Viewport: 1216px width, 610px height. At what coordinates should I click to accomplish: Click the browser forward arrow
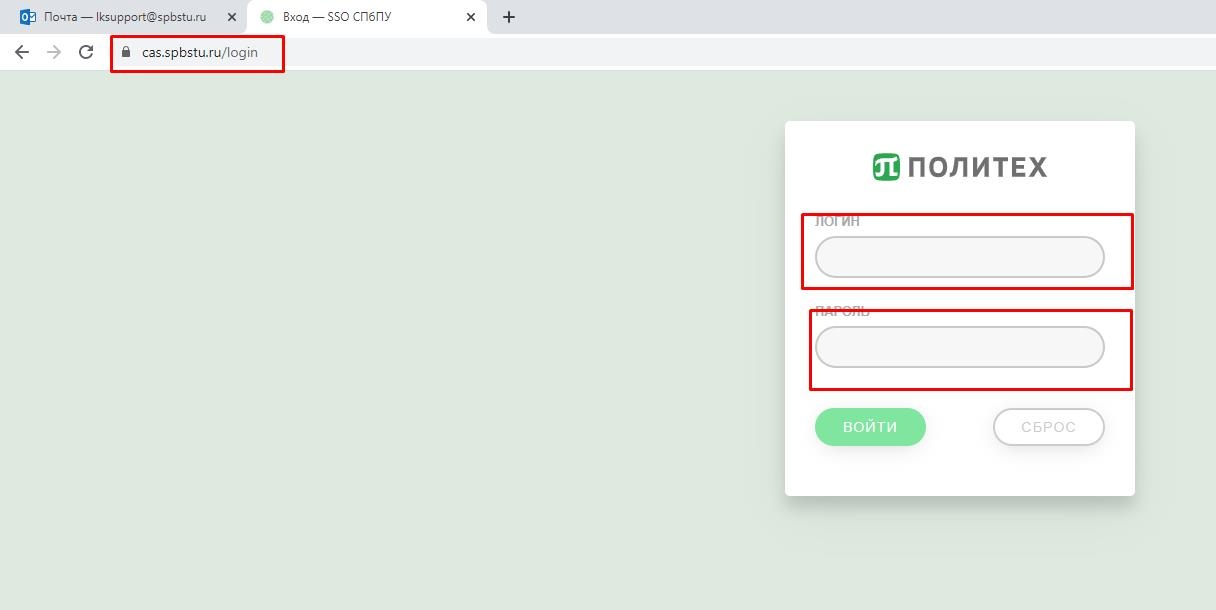coord(54,52)
